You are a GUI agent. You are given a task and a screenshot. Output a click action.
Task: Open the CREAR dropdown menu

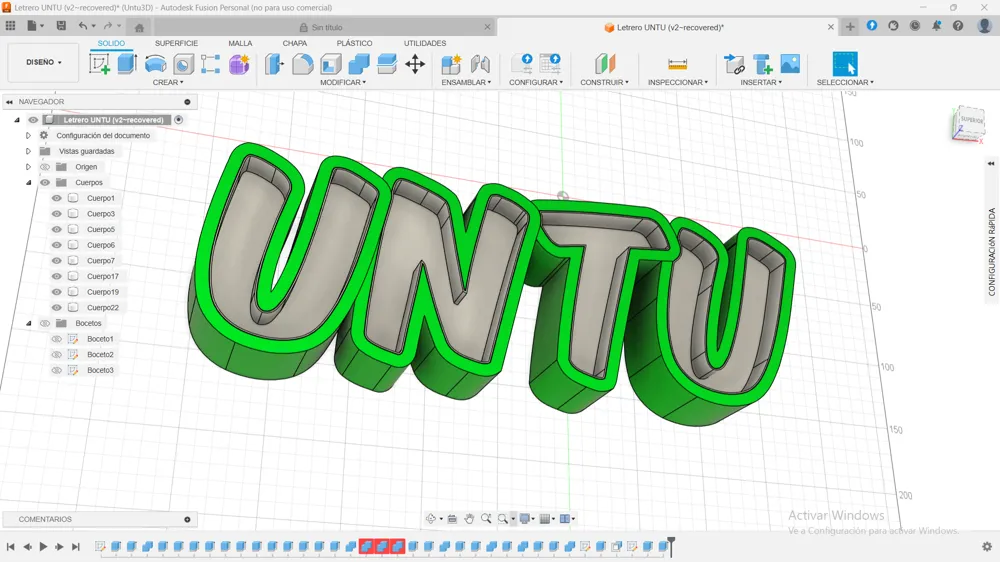point(168,82)
